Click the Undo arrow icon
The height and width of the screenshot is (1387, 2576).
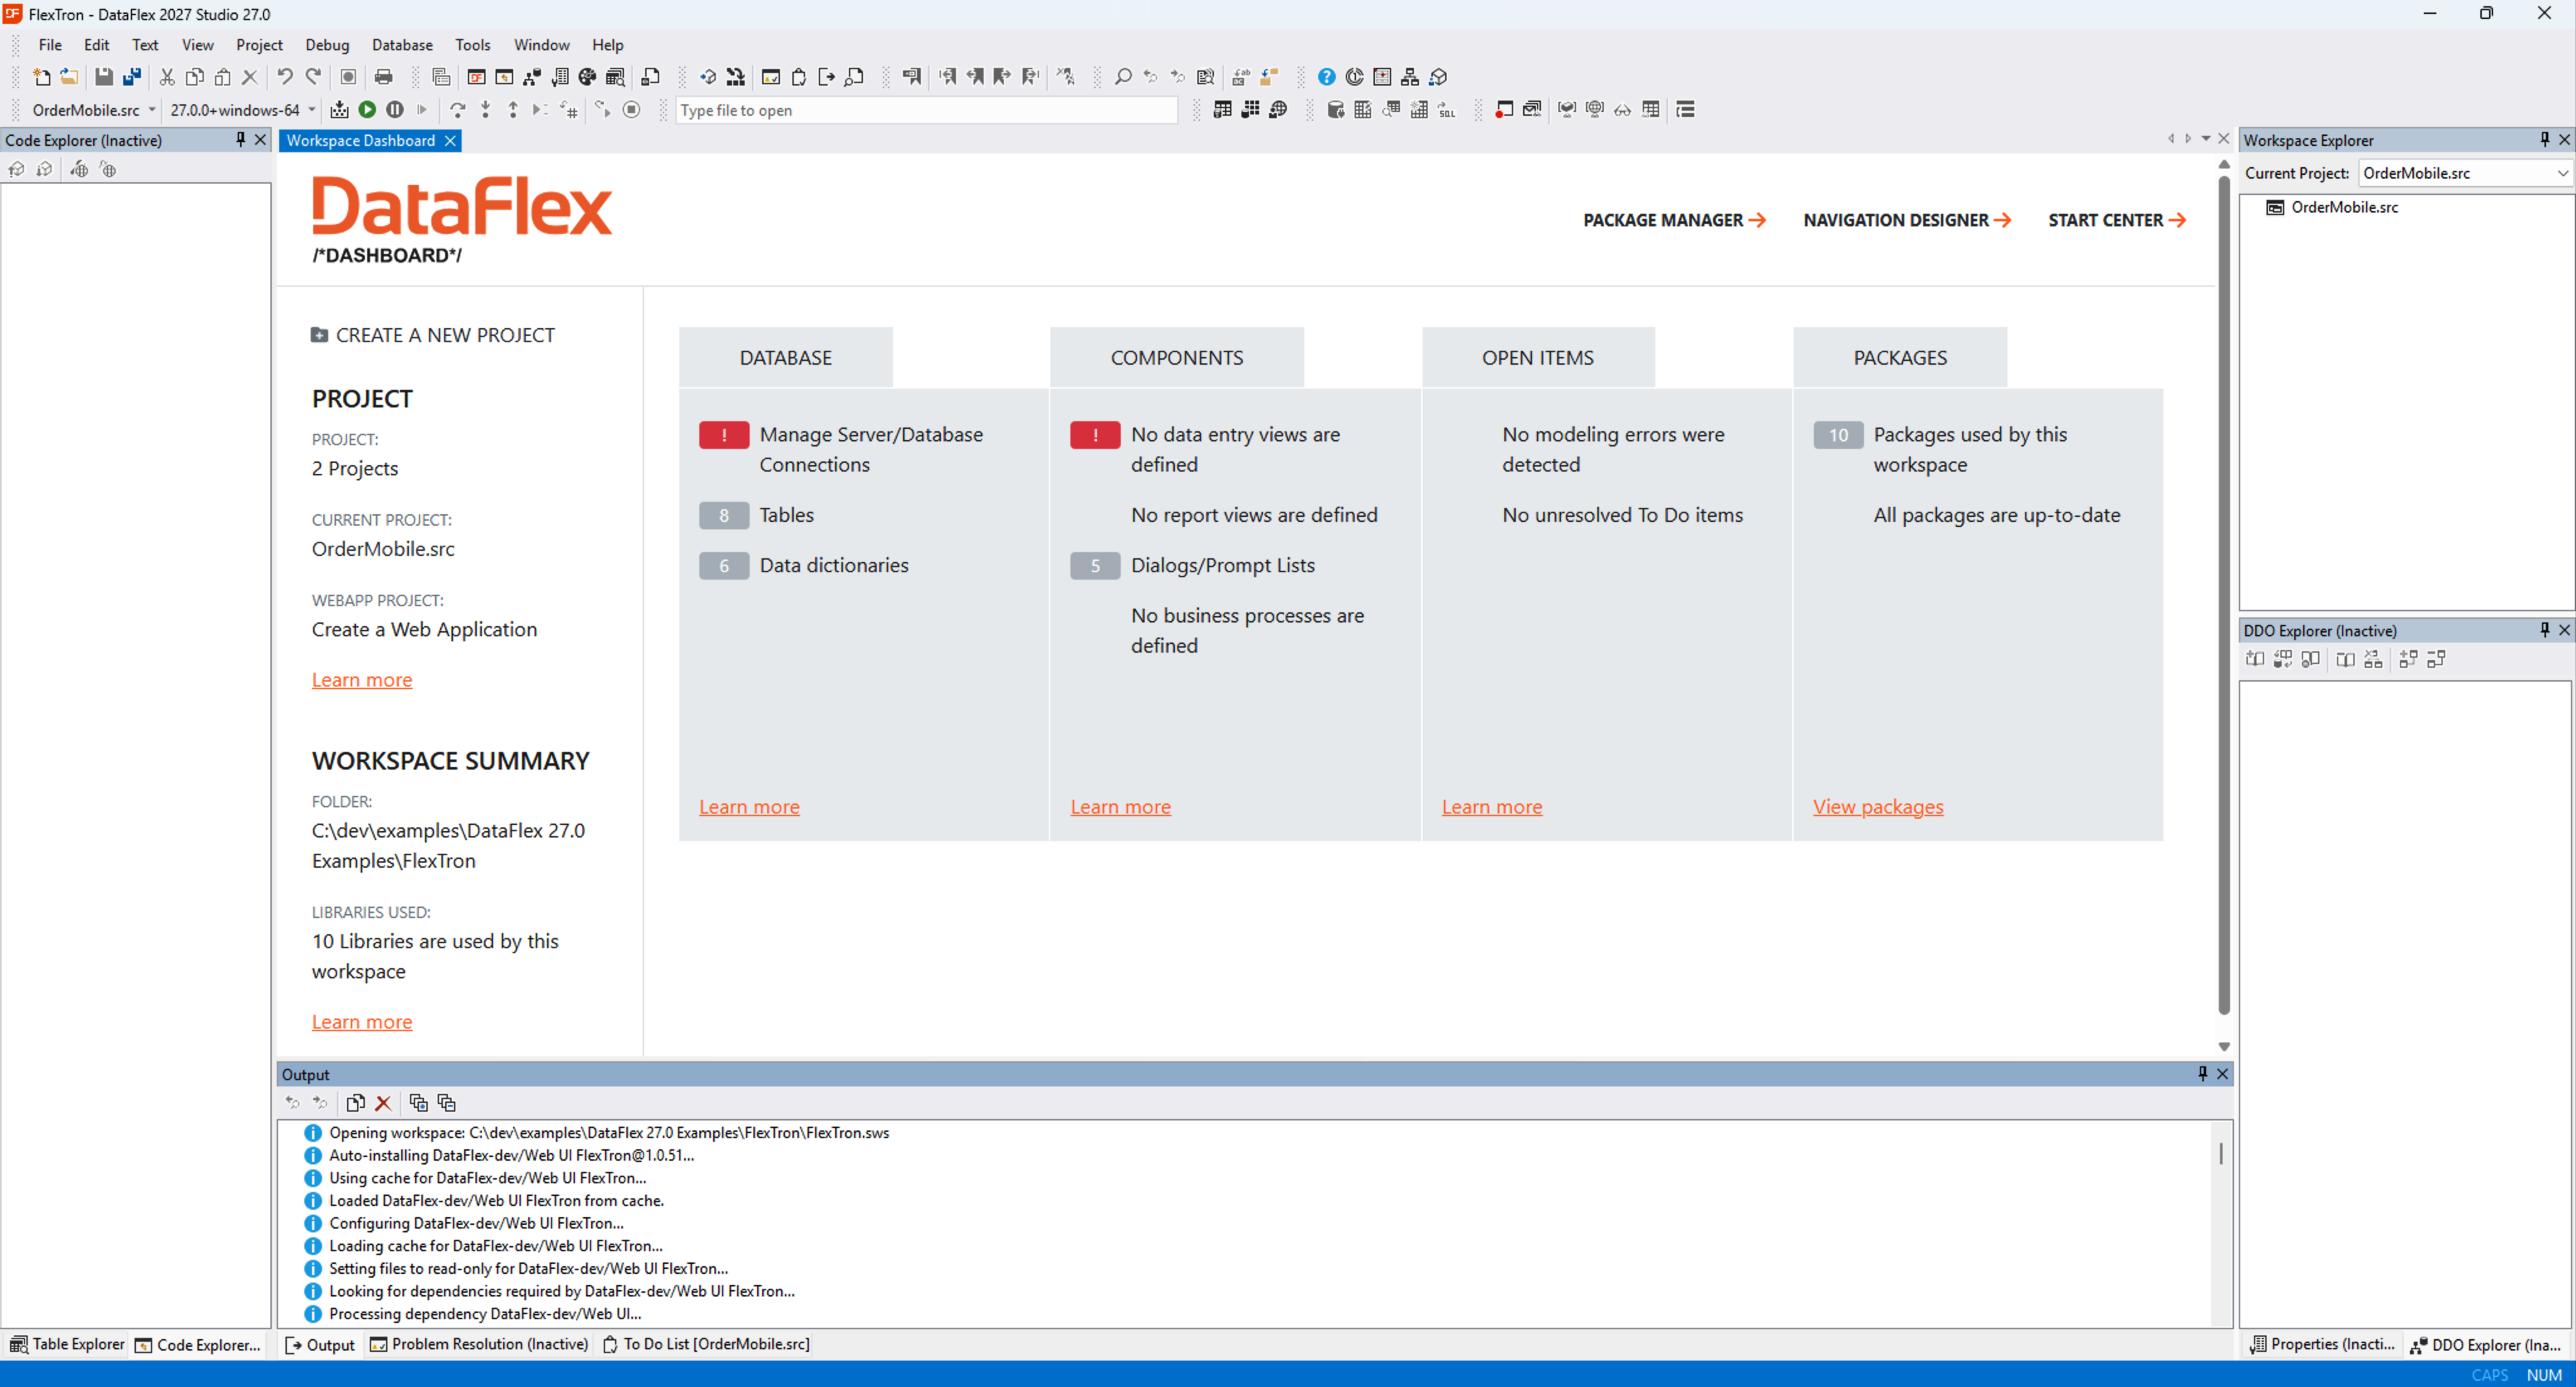tap(285, 77)
